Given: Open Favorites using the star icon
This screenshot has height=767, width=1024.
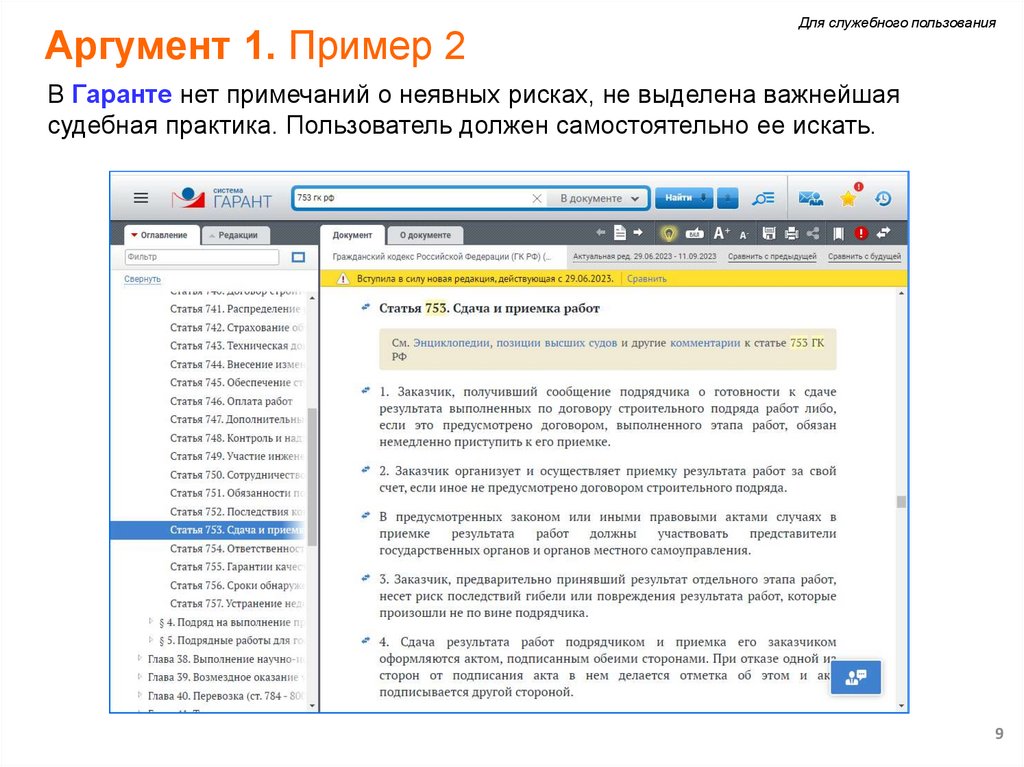Looking at the screenshot, I should click(847, 198).
